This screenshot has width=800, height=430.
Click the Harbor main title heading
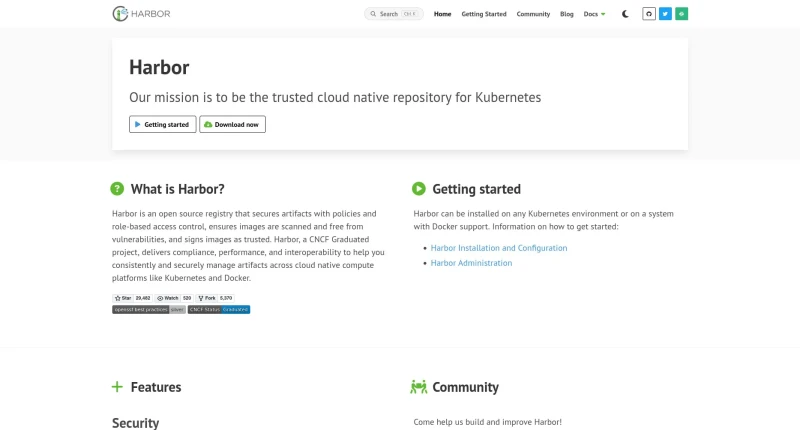tap(159, 67)
